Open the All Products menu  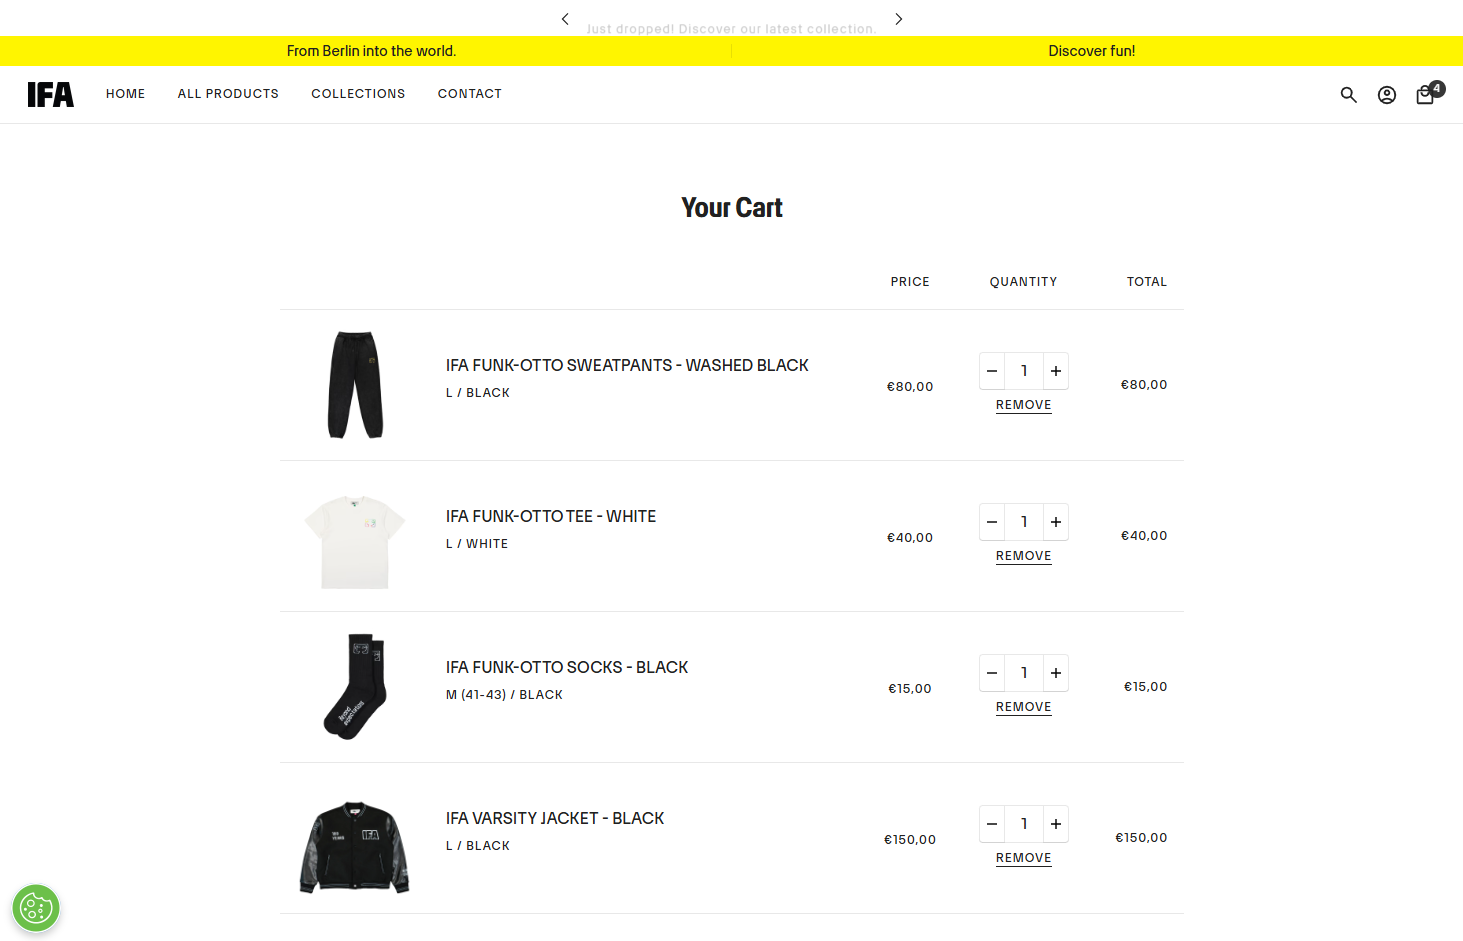[228, 94]
